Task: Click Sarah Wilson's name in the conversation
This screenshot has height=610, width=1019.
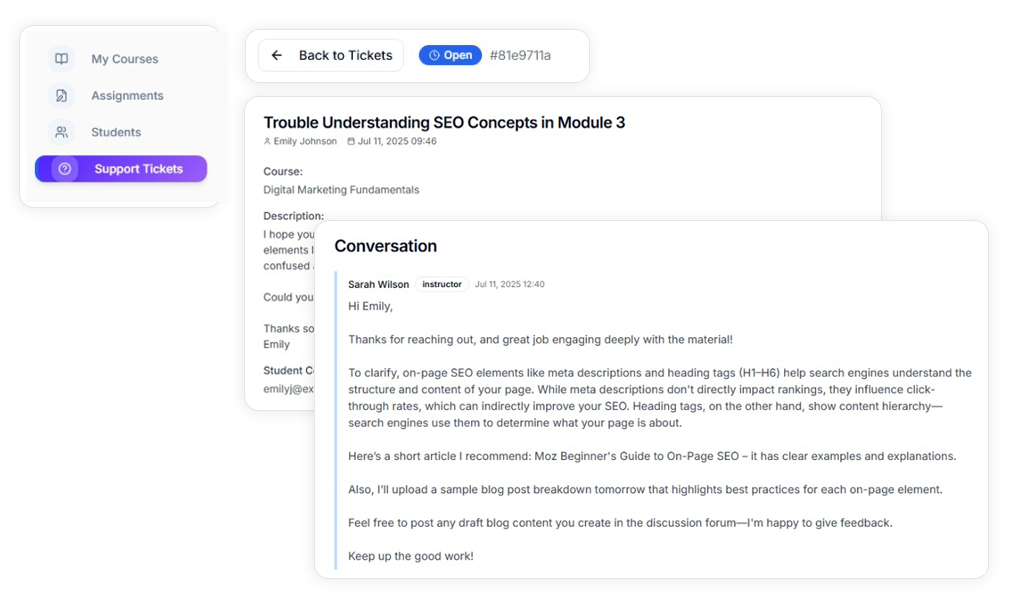Action: tap(378, 285)
